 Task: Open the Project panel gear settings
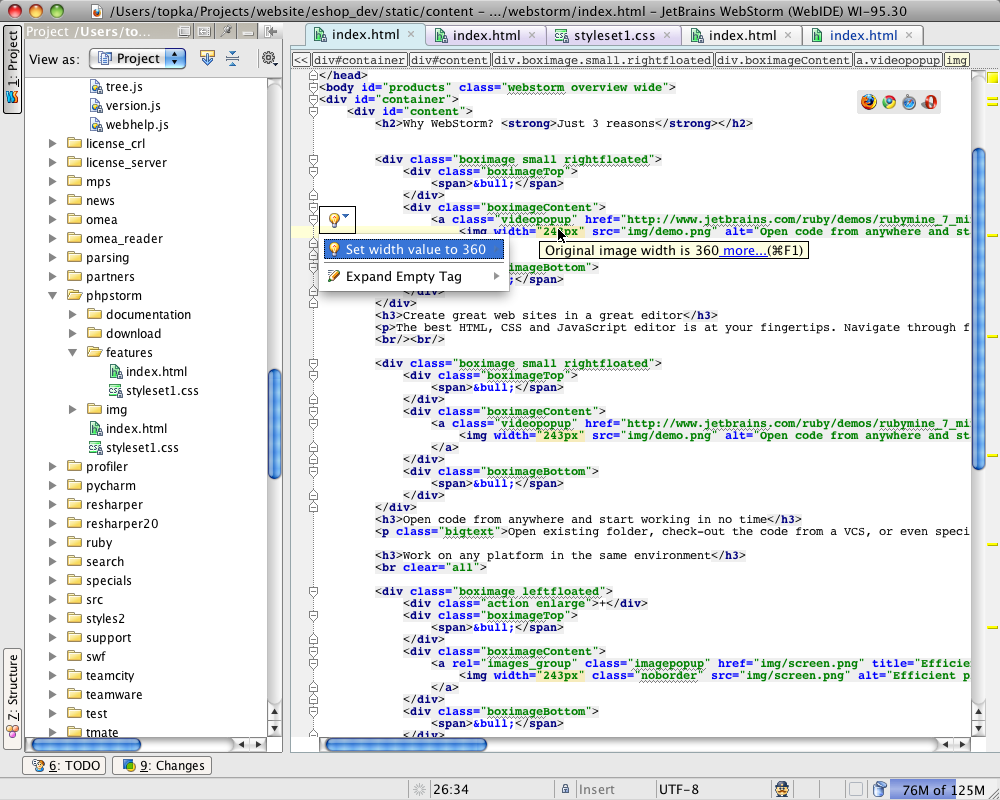click(x=269, y=58)
